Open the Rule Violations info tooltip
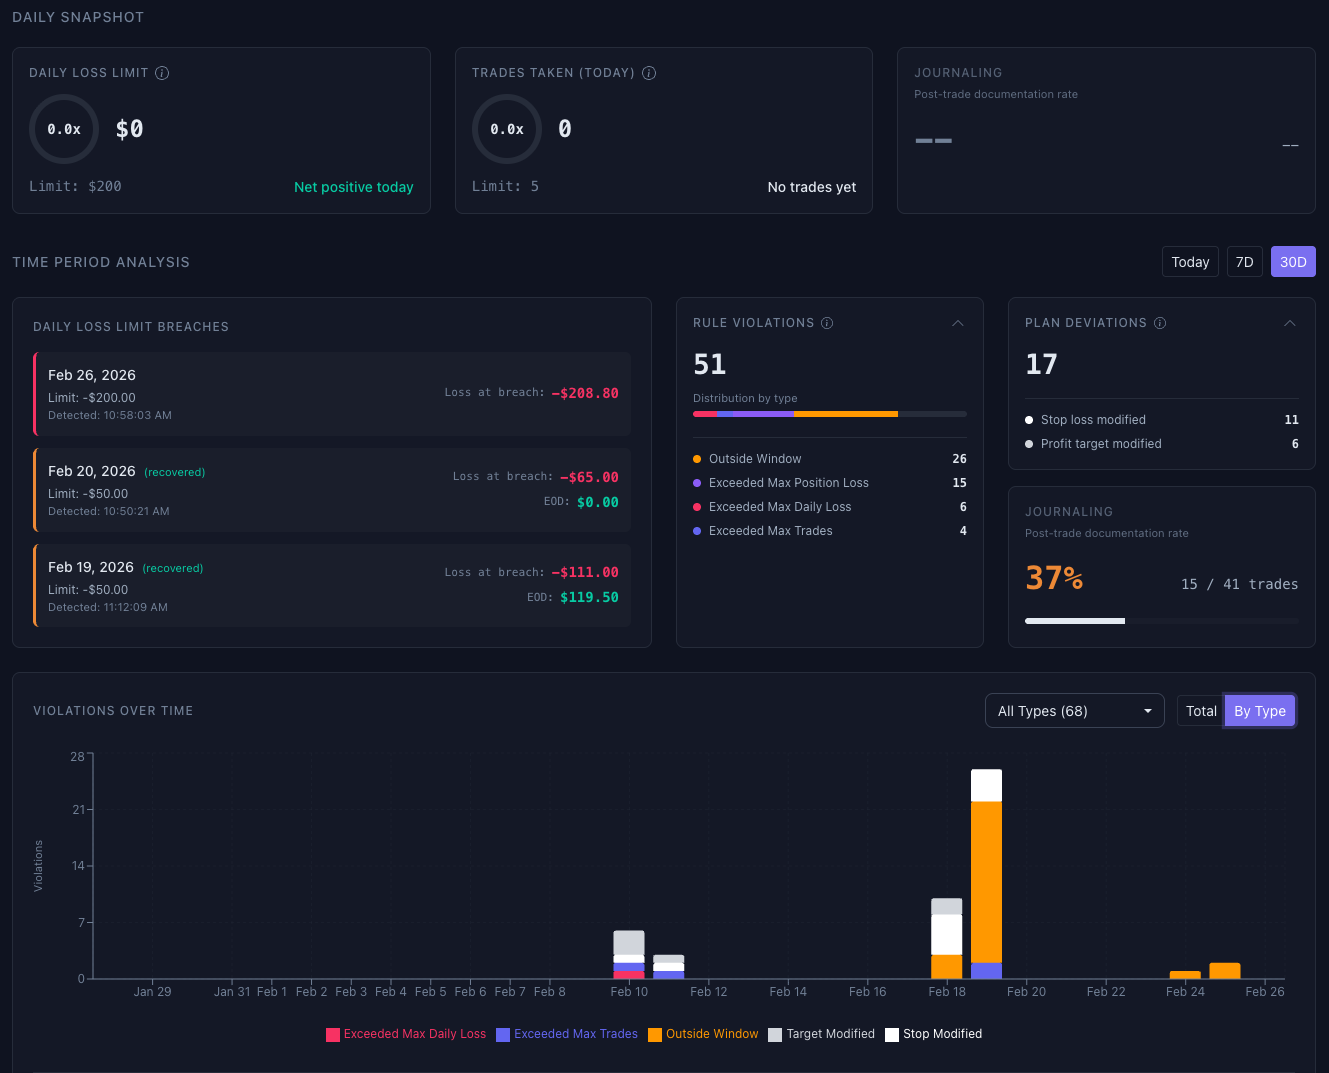The height and width of the screenshot is (1073, 1329). tap(827, 323)
